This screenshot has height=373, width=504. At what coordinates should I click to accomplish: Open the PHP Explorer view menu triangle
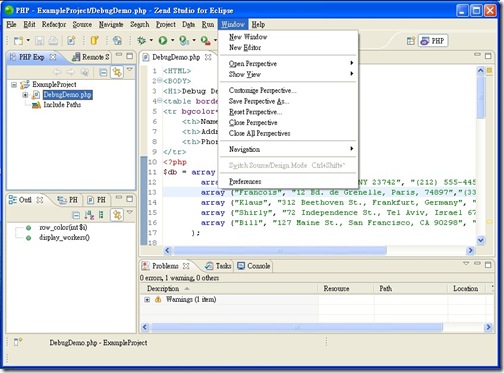pos(130,70)
